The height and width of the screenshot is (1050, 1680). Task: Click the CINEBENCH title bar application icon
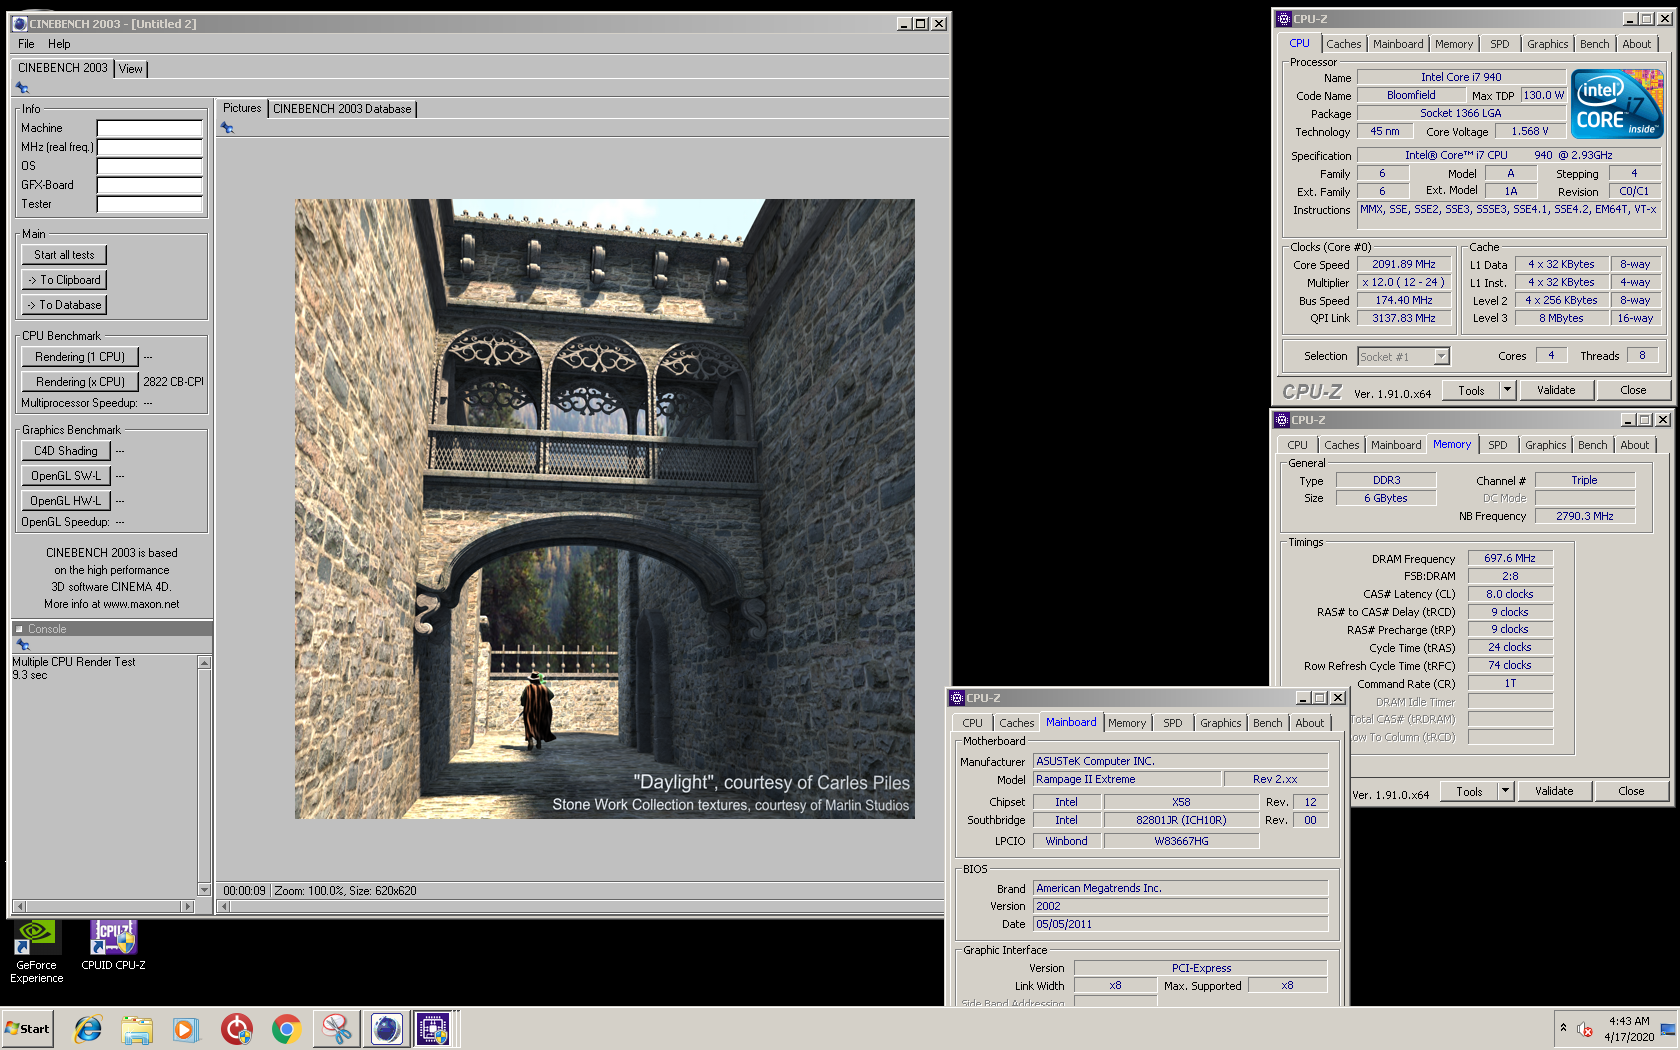click(19, 23)
